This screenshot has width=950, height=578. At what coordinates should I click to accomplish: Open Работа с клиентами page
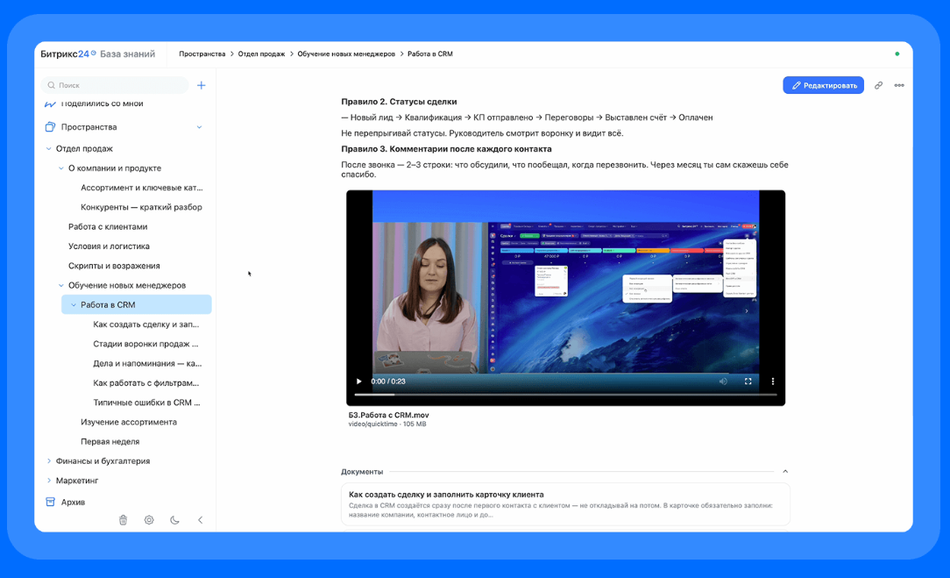click(108, 227)
